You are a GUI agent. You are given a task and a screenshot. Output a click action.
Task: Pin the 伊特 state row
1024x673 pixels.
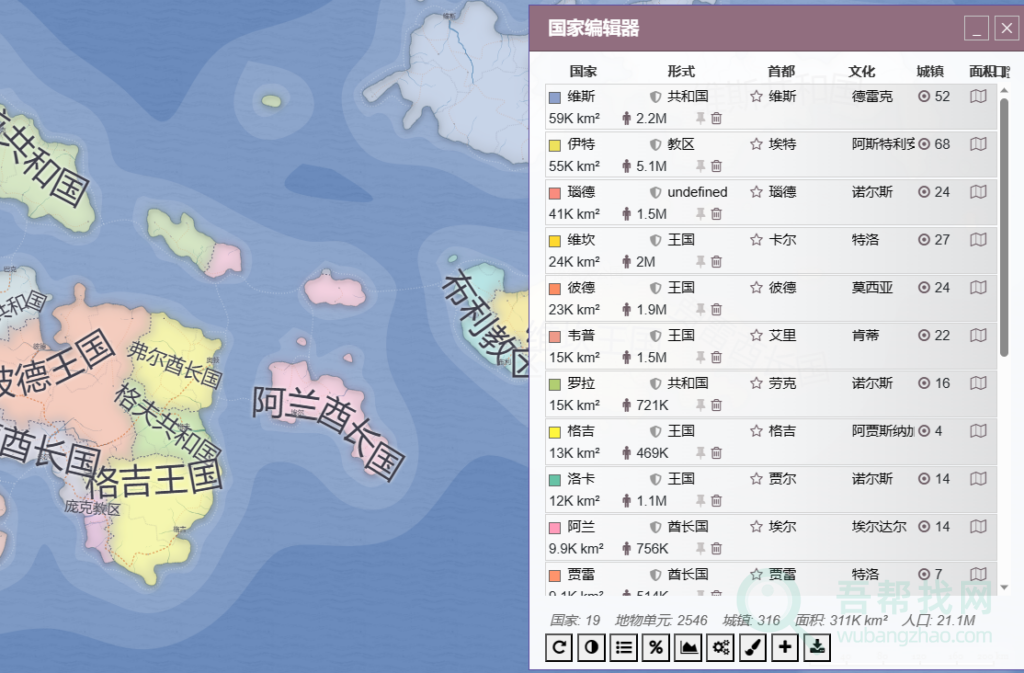coord(700,166)
